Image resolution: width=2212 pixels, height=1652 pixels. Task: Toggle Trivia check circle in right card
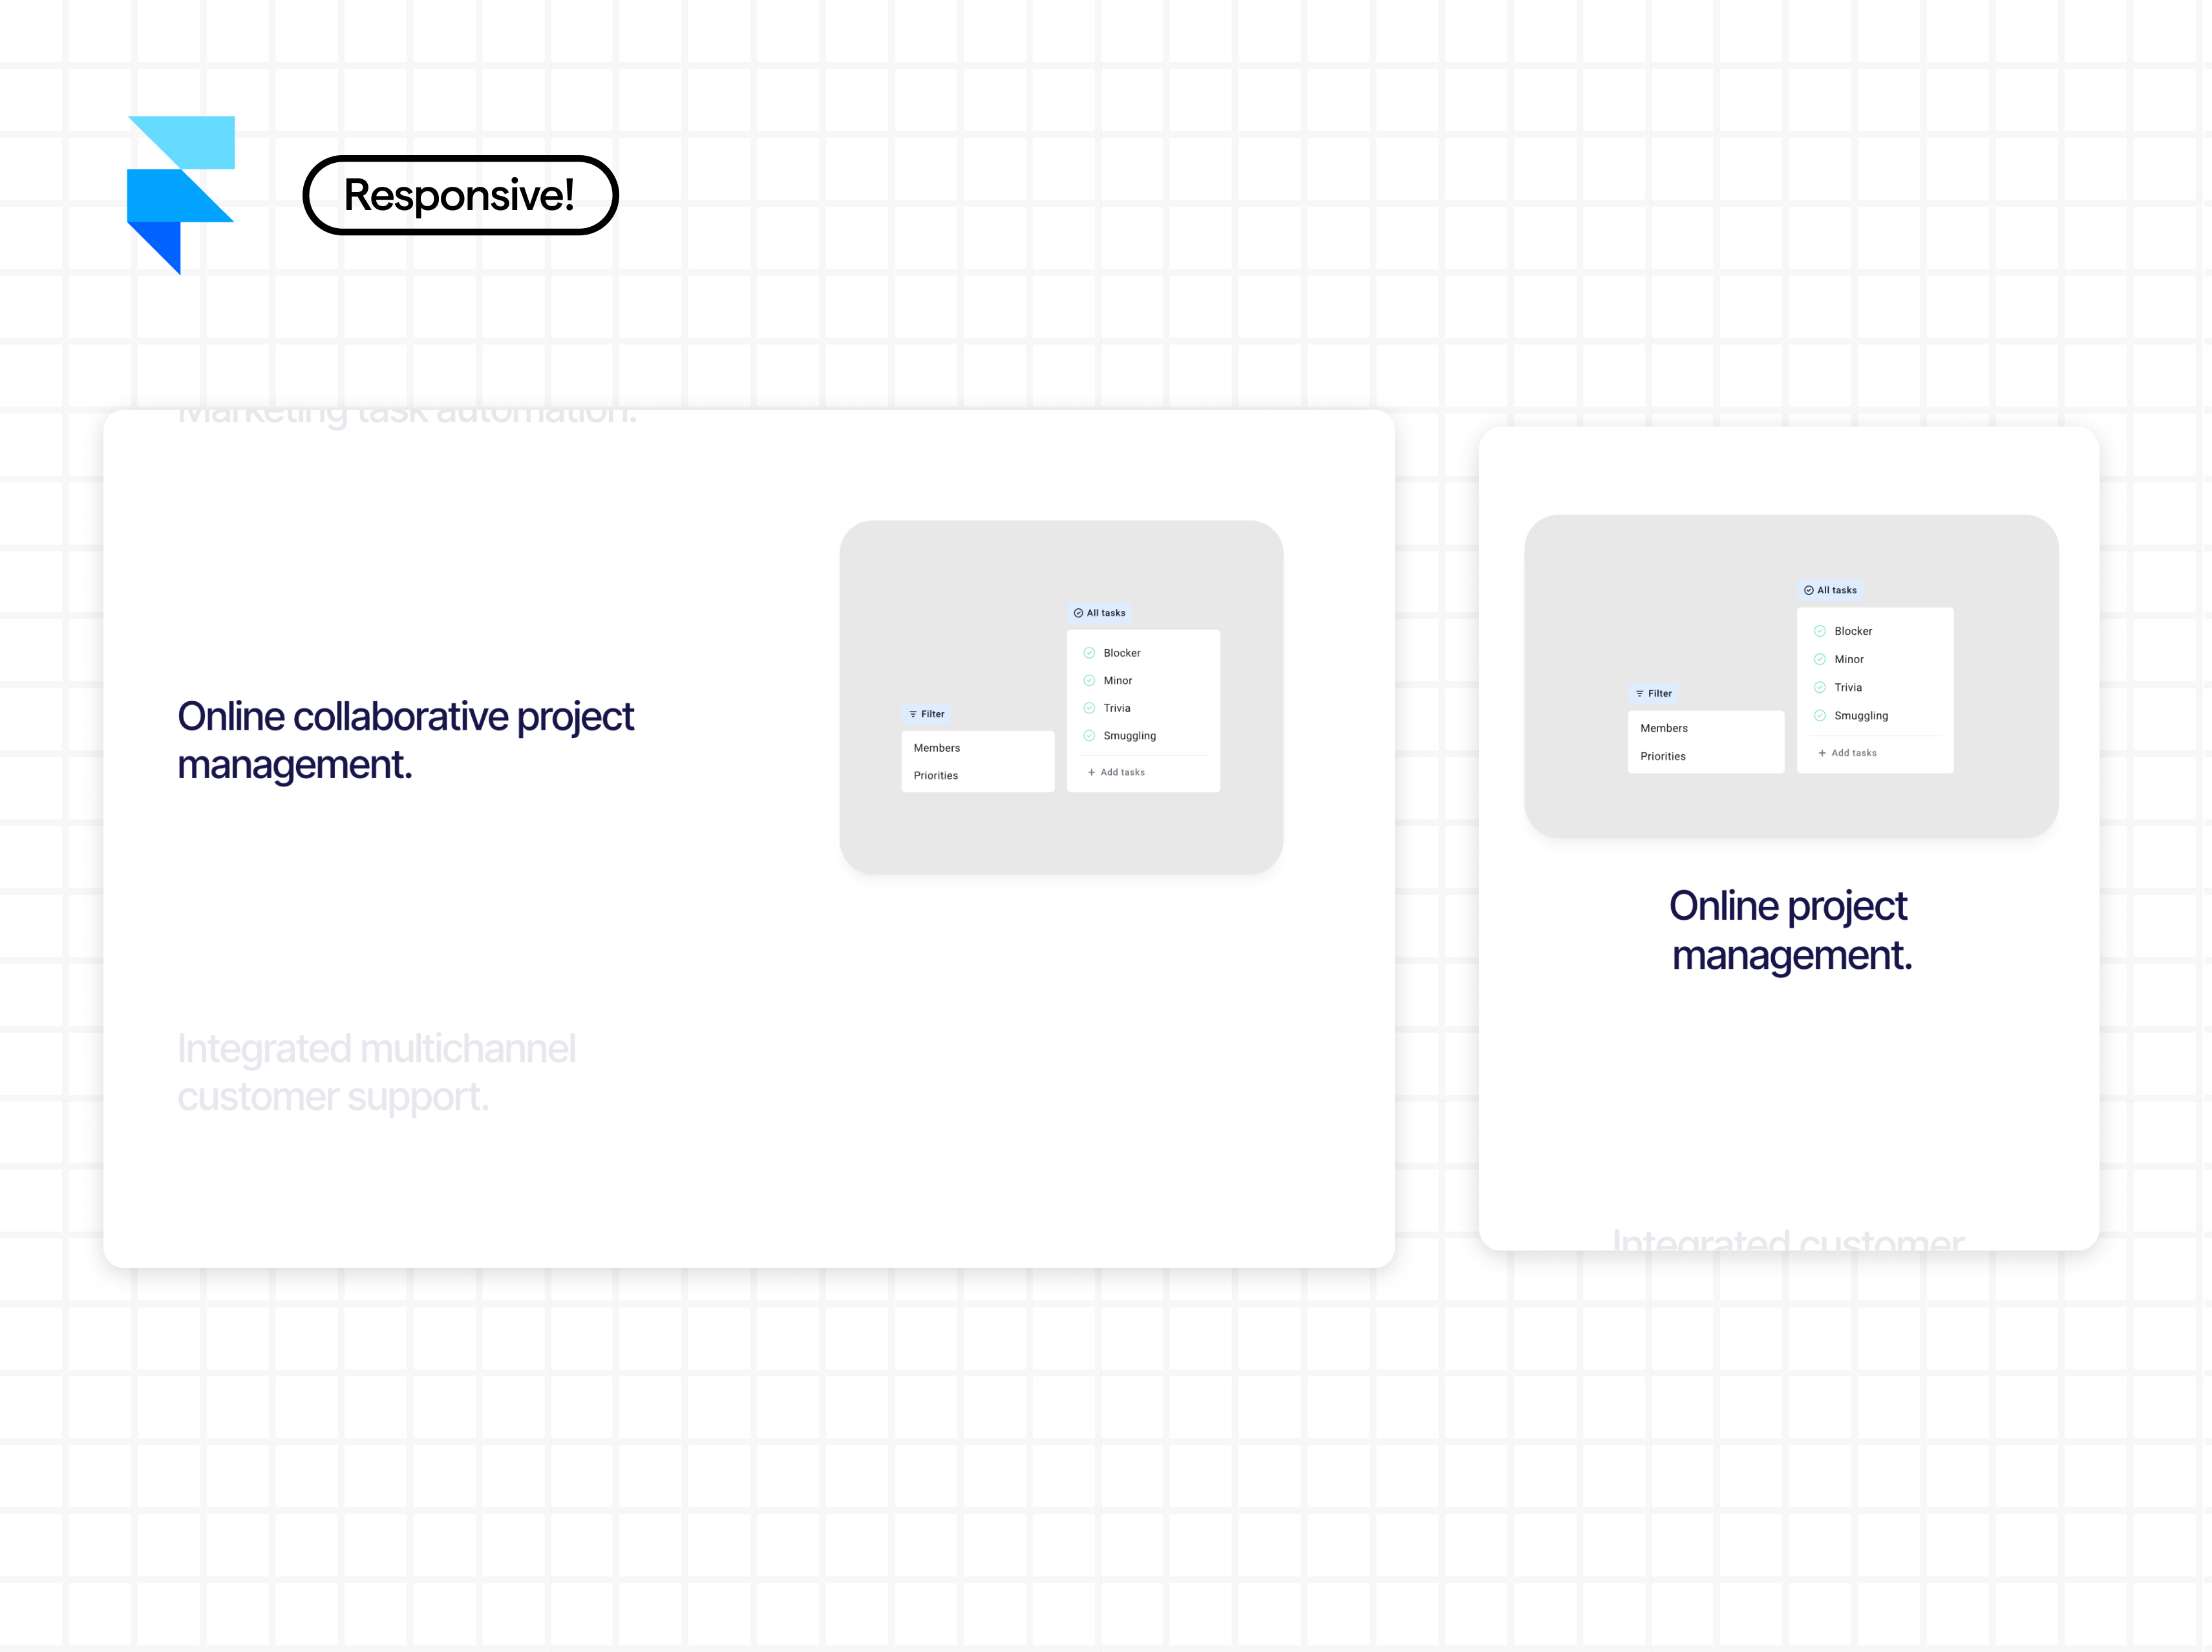(x=1820, y=687)
